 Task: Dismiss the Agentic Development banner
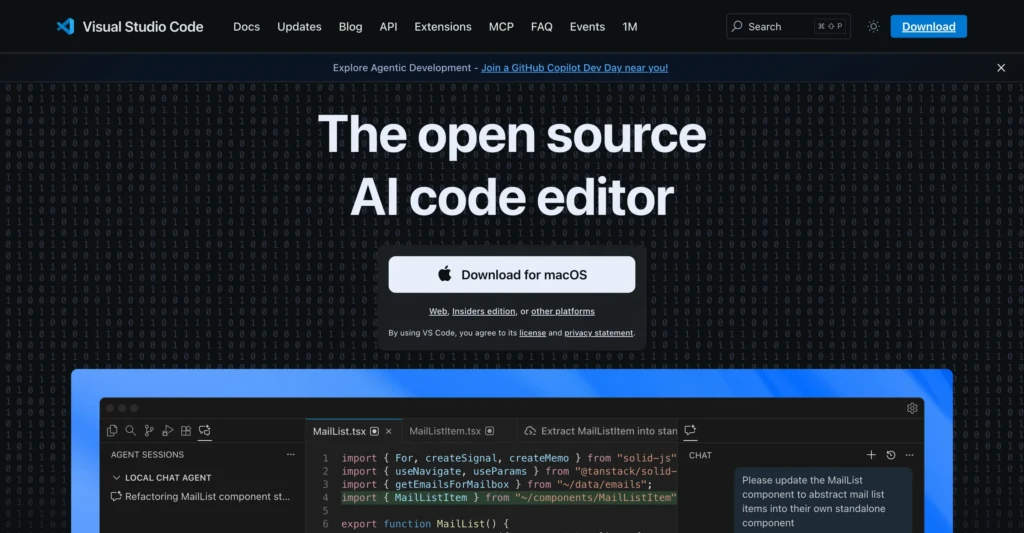(1000, 68)
